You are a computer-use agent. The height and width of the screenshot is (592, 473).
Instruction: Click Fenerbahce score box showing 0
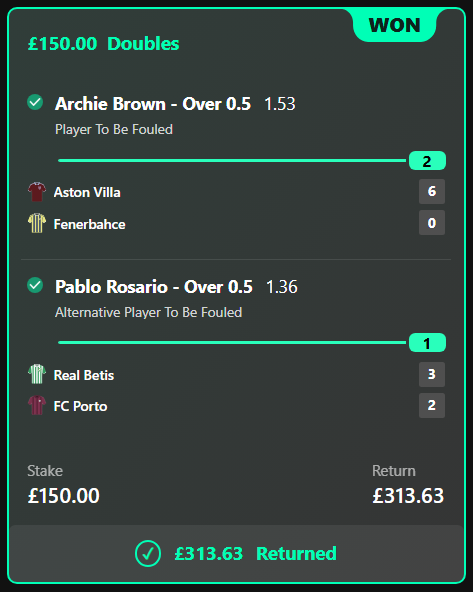432,223
